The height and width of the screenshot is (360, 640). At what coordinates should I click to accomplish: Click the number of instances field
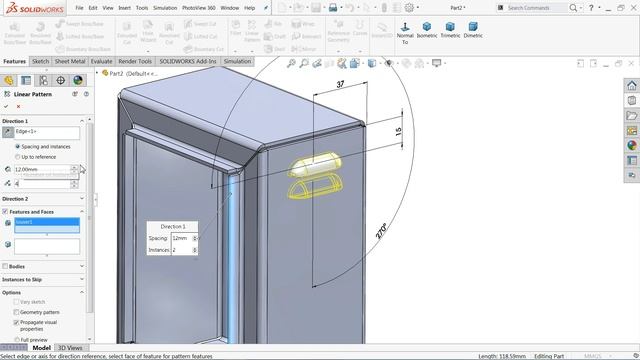tap(42, 184)
